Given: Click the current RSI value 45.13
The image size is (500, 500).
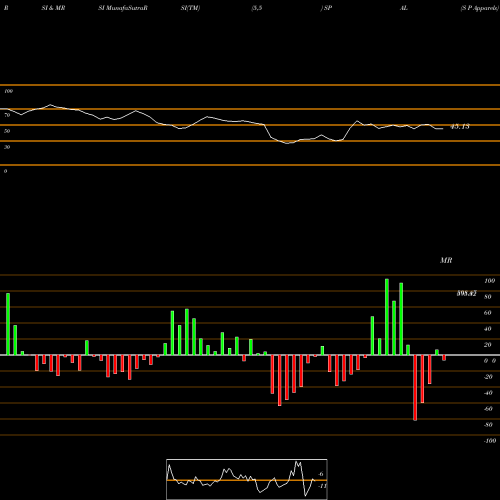Looking at the screenshot, I should [x=460, y=127].
